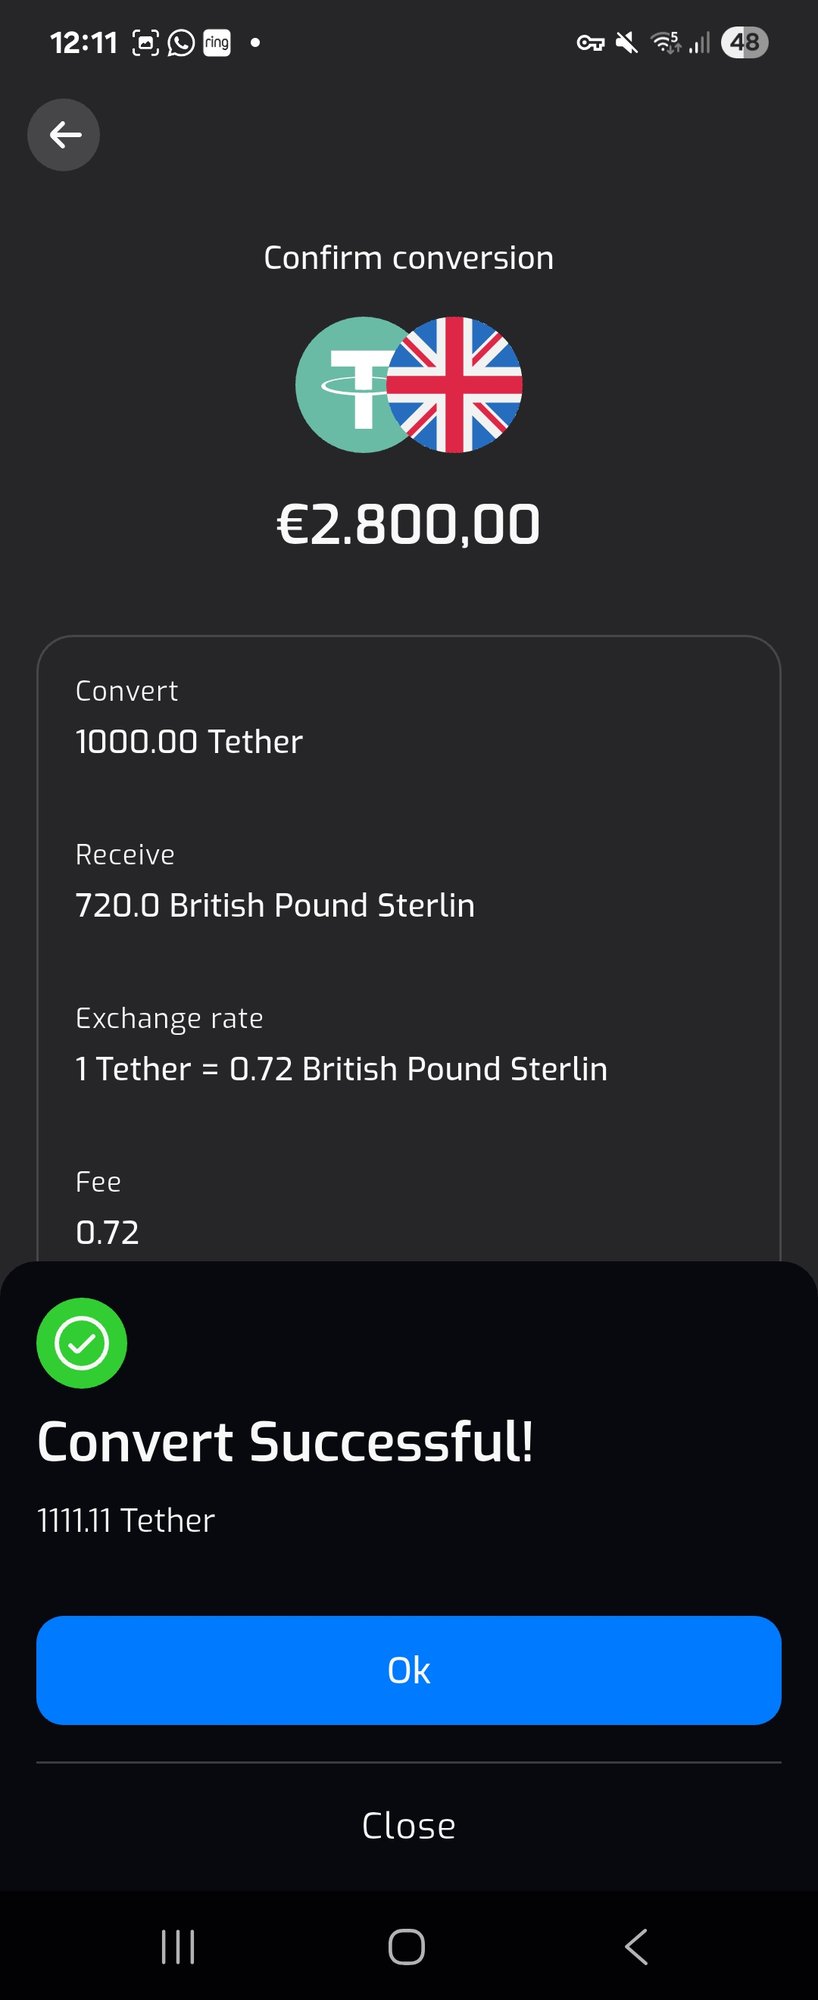Viewport: 818px width, 2000px height.
Task: Tap the 0.72 fee value
Action: (107, 1233)
